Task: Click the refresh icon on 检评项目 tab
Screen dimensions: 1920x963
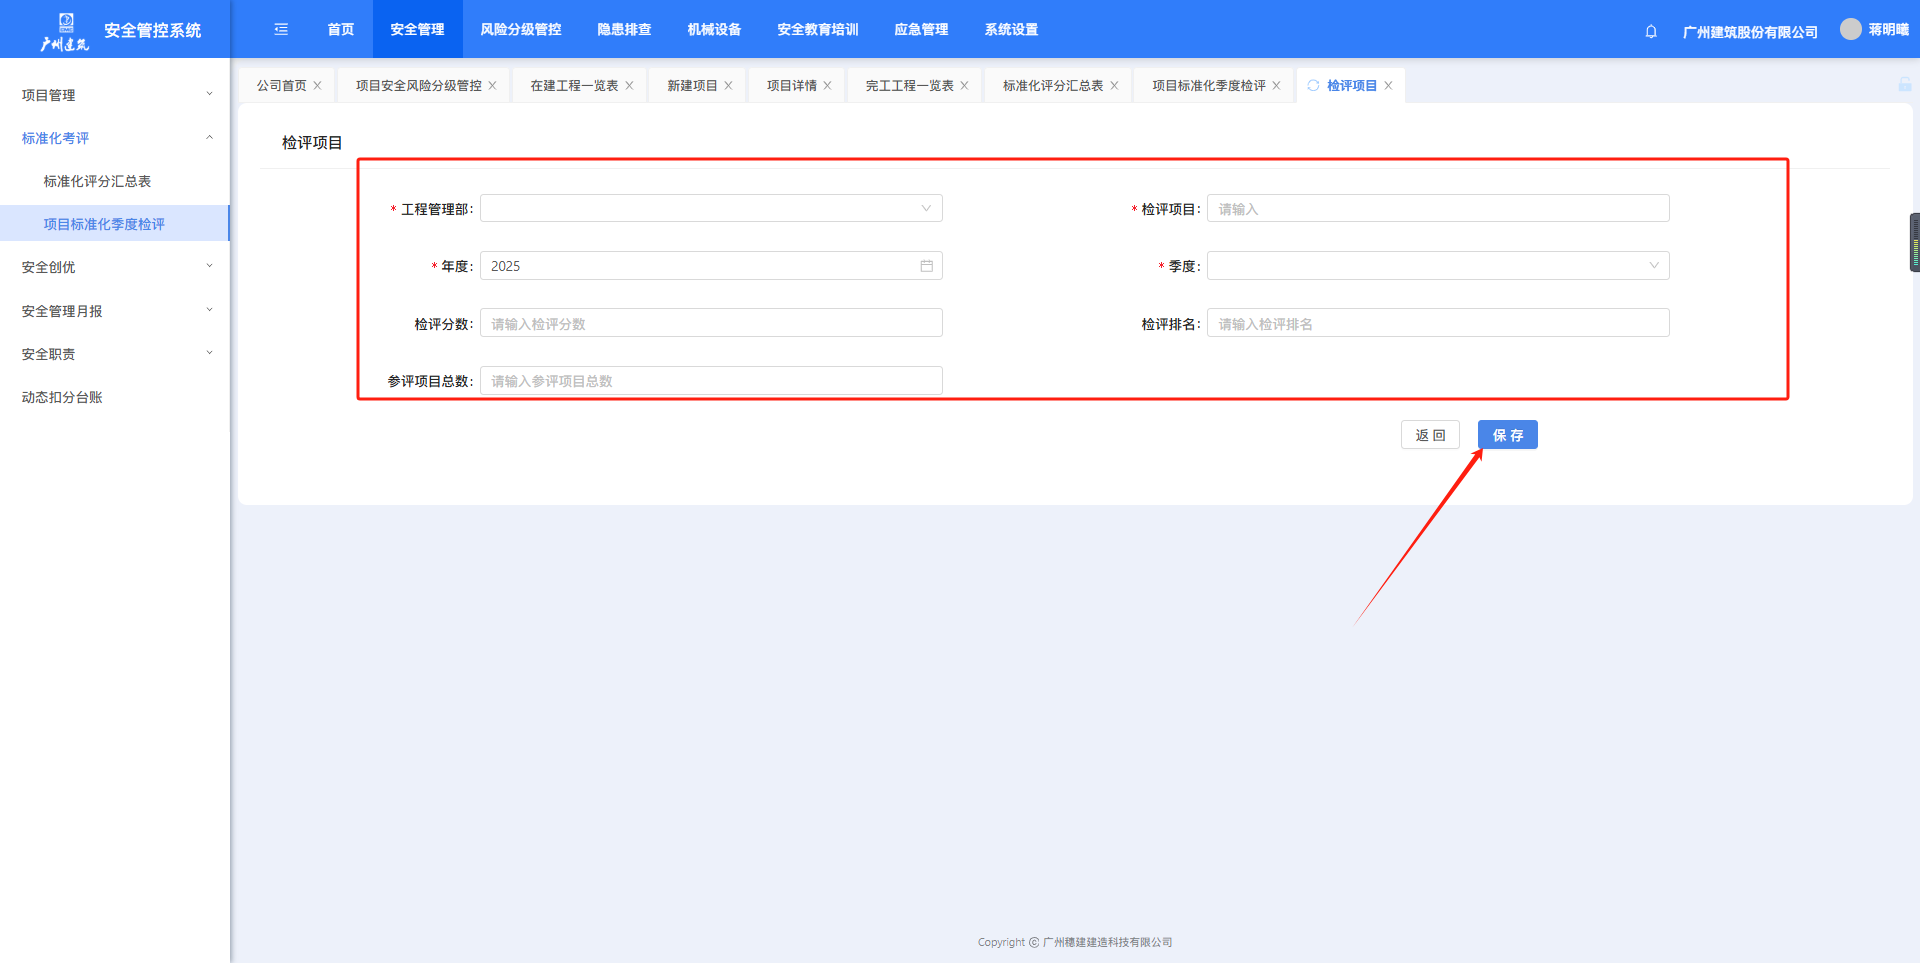Action: pyautogui.click(x=1313, y=86)
